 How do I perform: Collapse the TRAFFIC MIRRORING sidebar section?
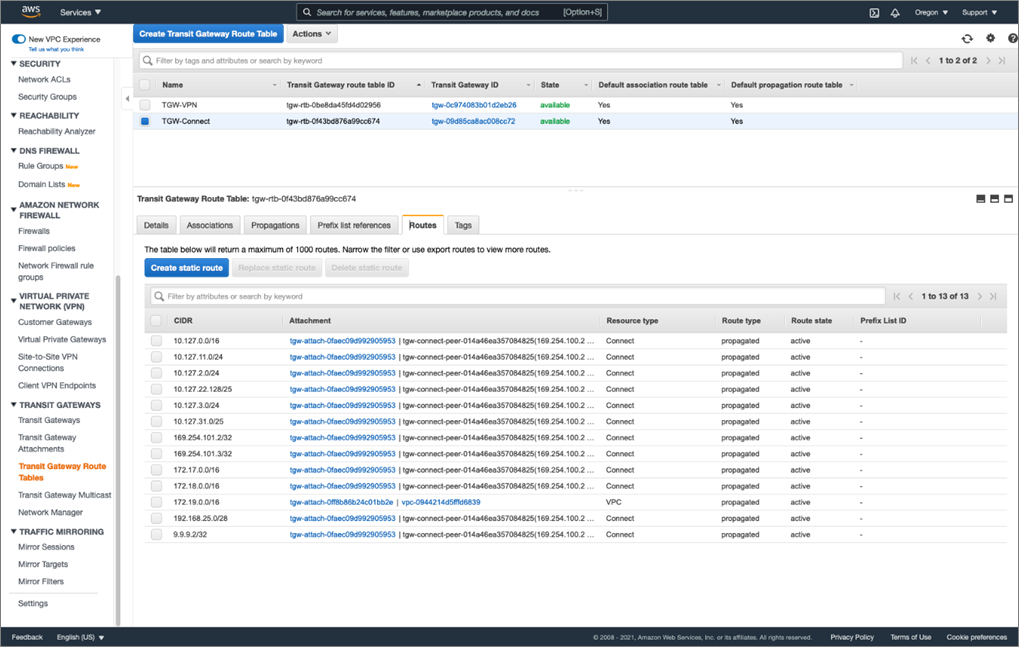[14, 531]
